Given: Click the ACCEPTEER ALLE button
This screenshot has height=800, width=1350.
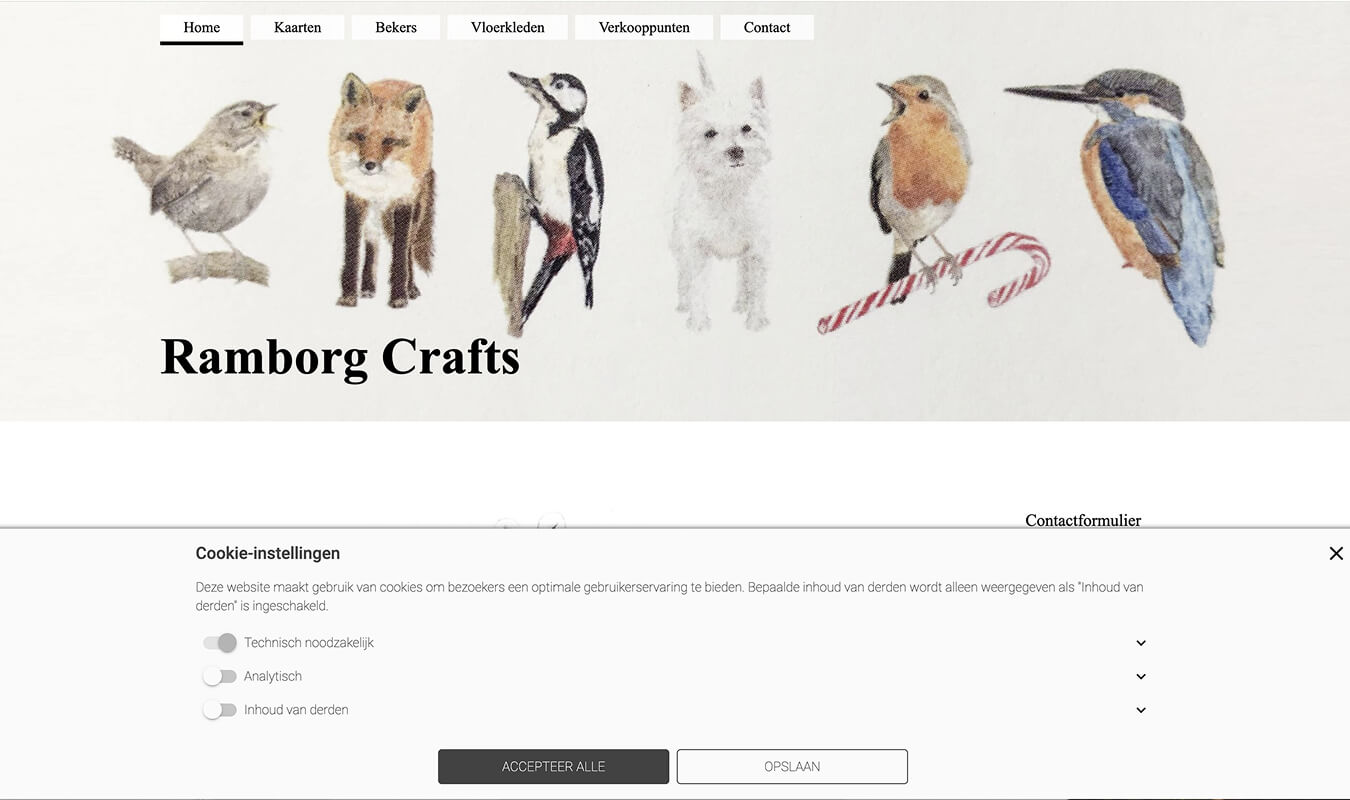Looking at the screenshot, I should 553,767.
